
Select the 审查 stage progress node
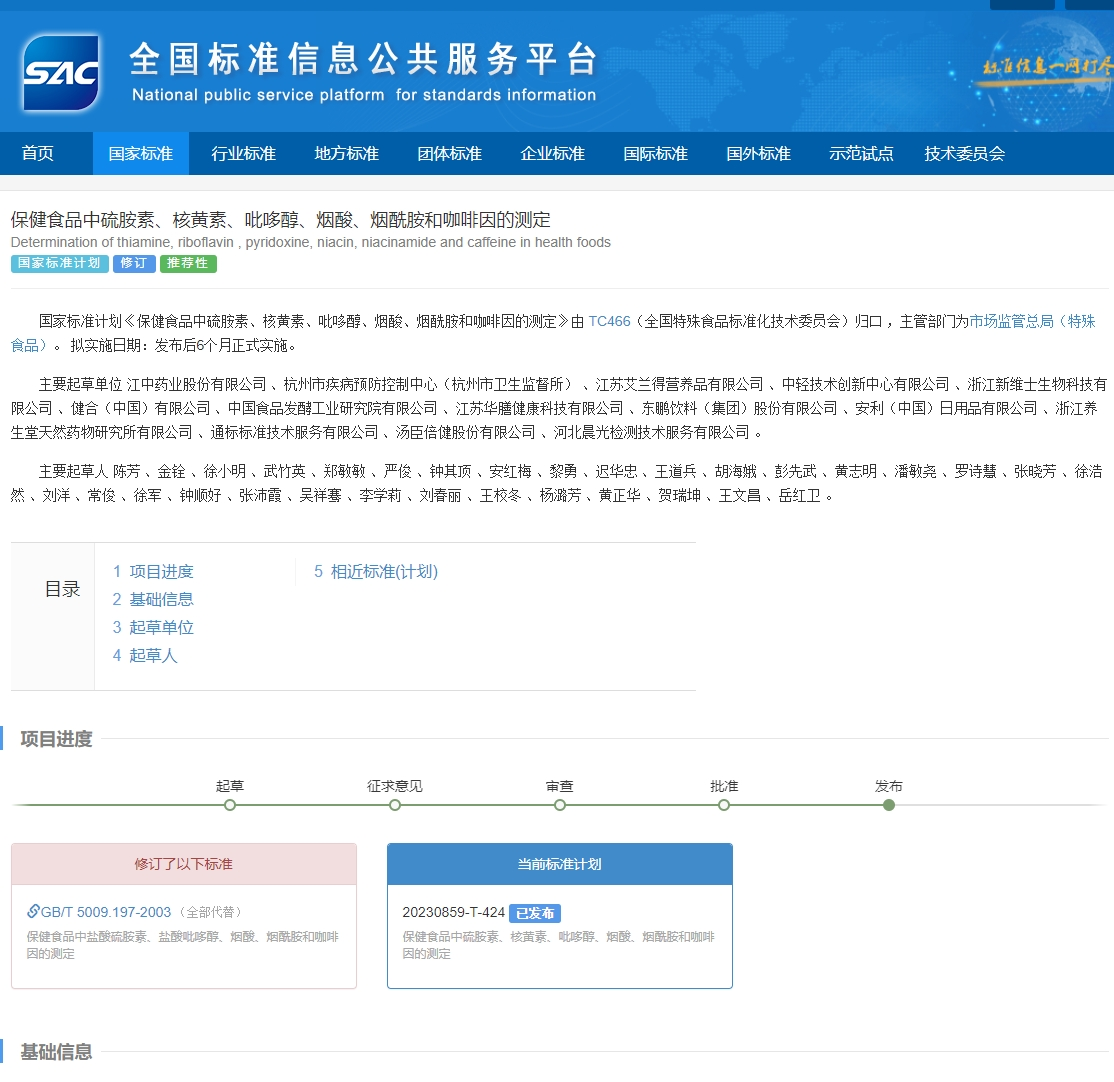(x=560, y=805)
